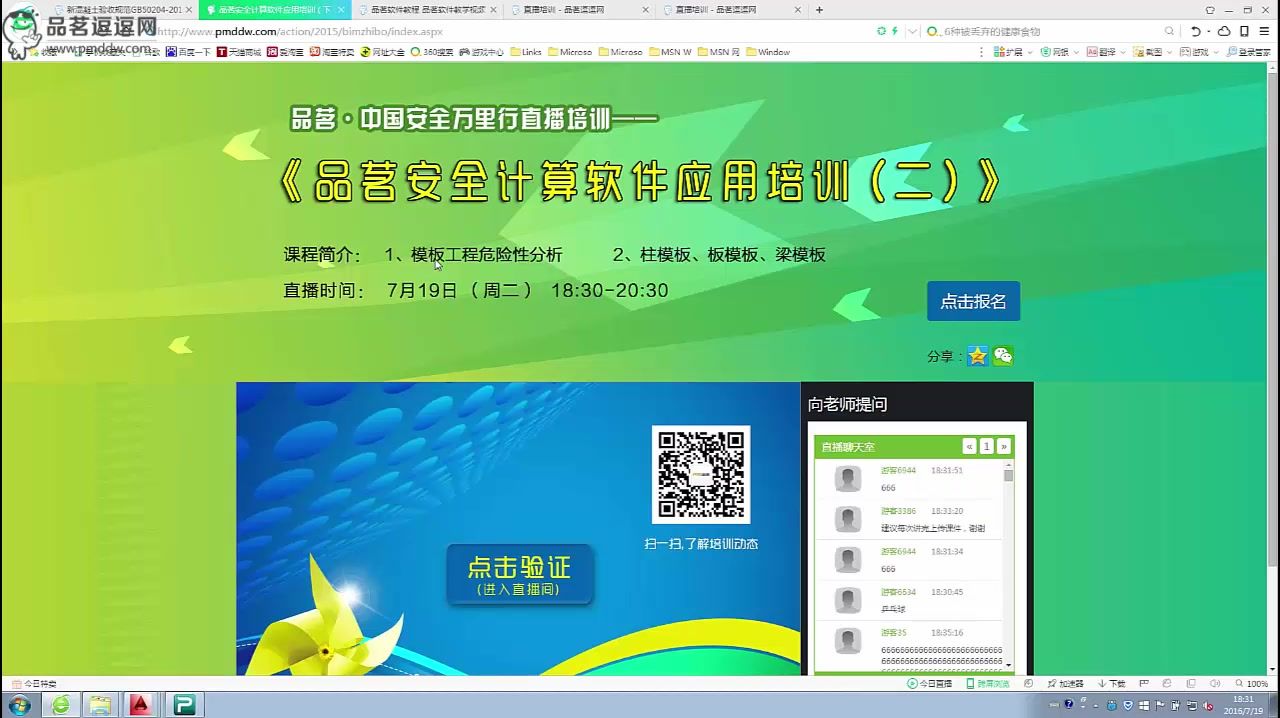Close the active 品茗安全计算软件应用培训 tab

(x=342, y=10)
